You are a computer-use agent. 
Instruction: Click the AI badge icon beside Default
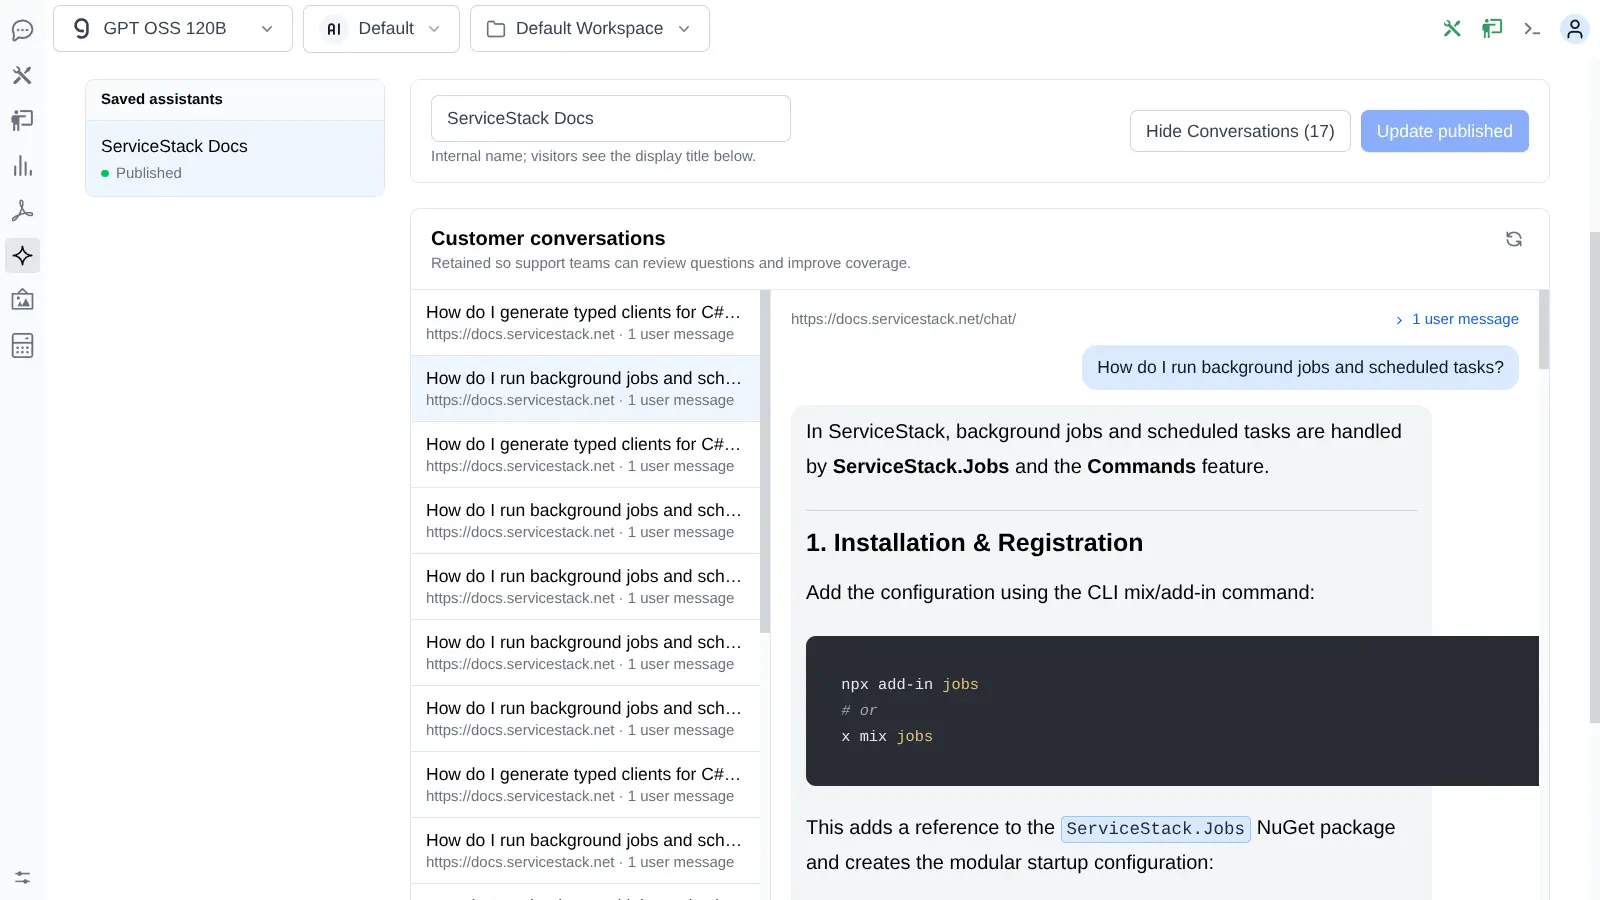[x=334, y=29]
